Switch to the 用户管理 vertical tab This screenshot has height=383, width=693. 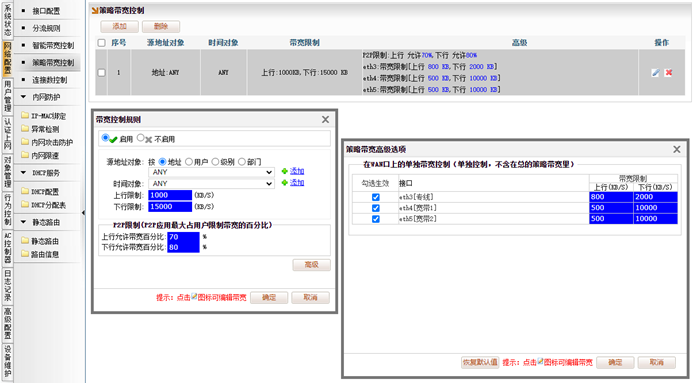click(x=8, y=96)
